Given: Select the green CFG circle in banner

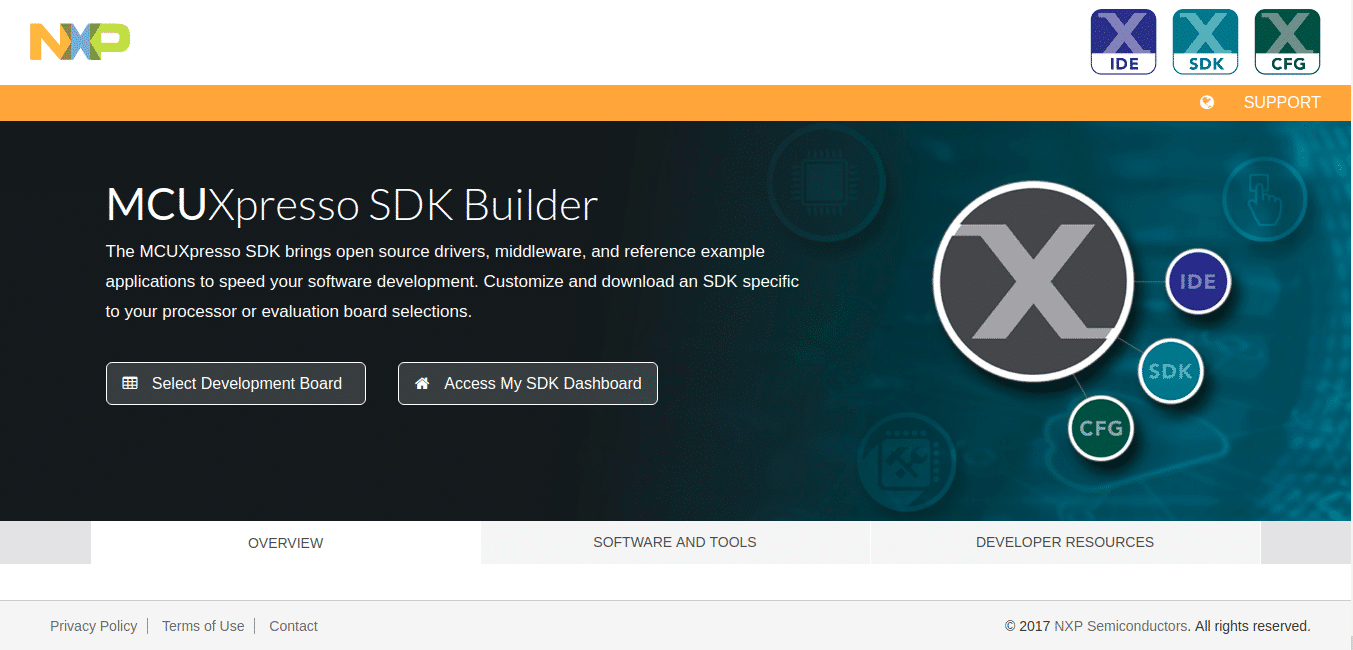Looking at the screenshot, I should click(1101, 428).
